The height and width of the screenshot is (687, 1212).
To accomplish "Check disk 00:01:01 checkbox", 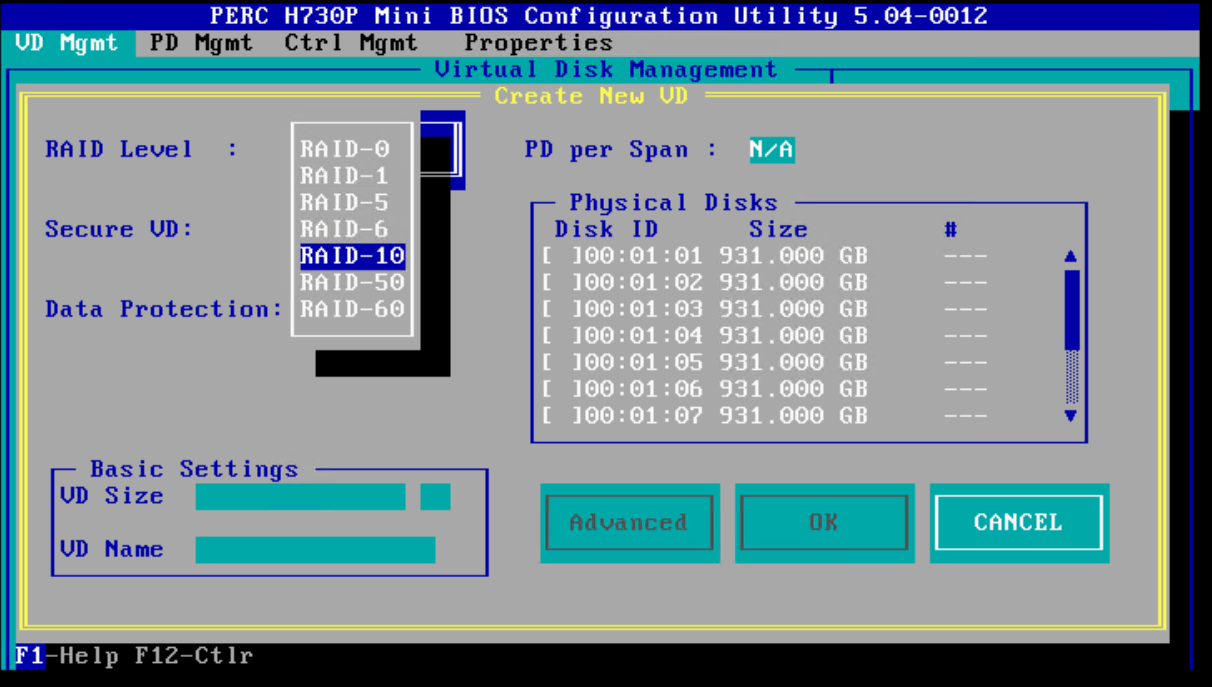I will [562, 256].
